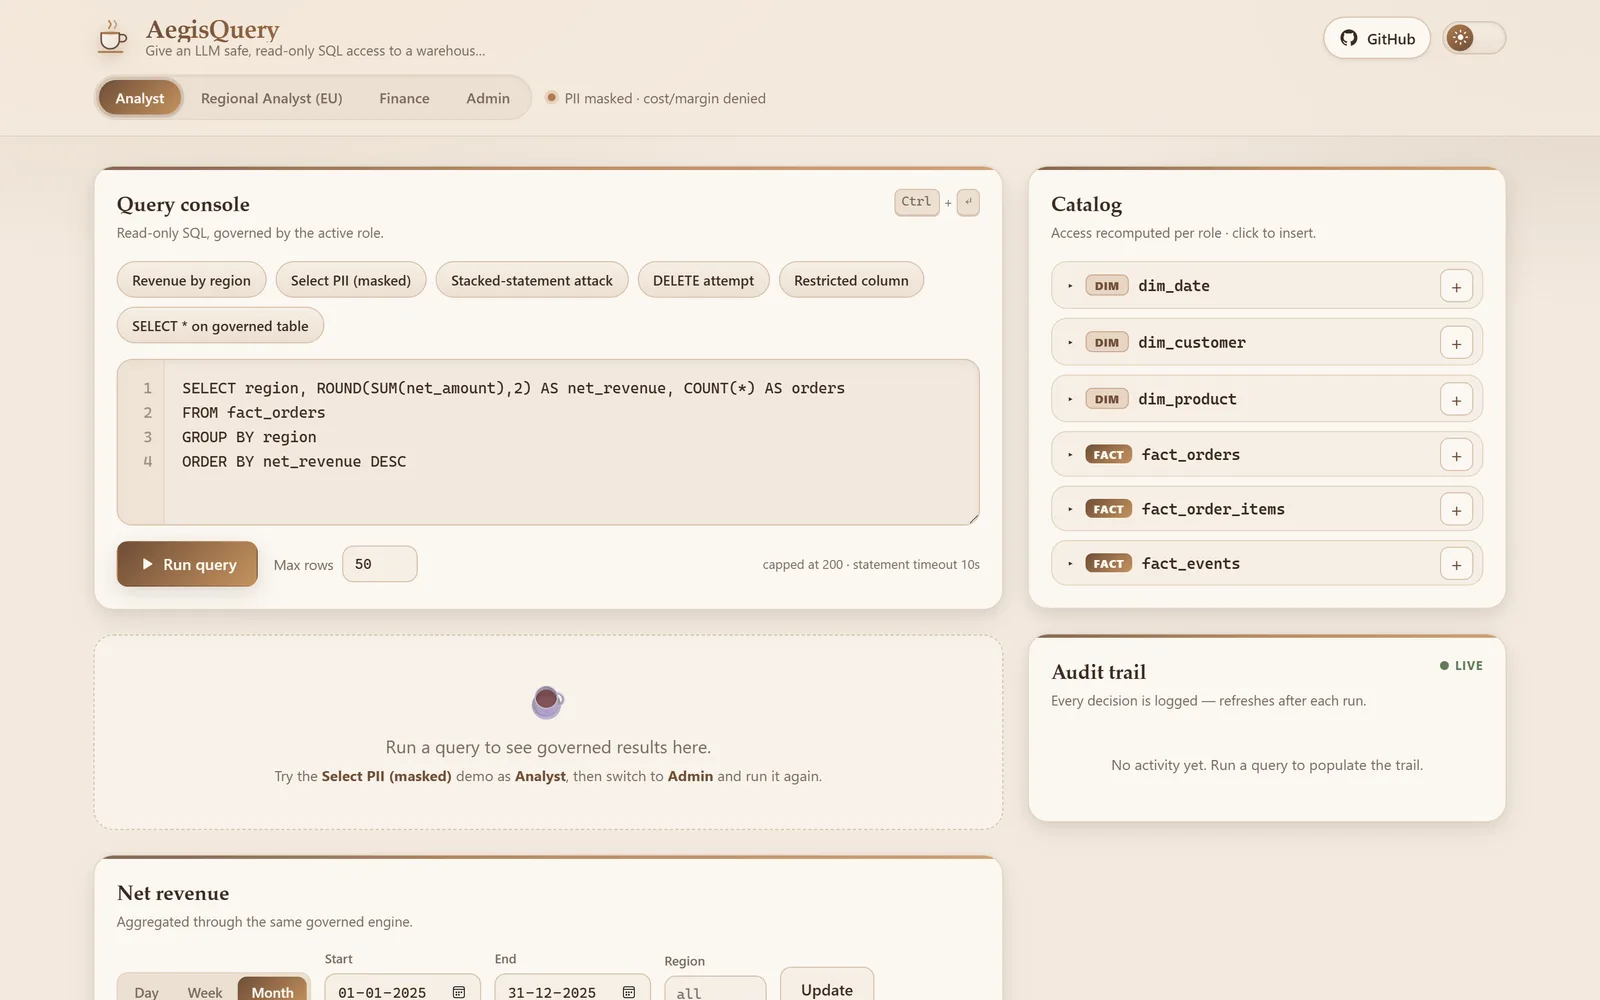The image size is (1600, 1000).
Task: Load SELECT * on governed table demo
Action: pos(220,326)
